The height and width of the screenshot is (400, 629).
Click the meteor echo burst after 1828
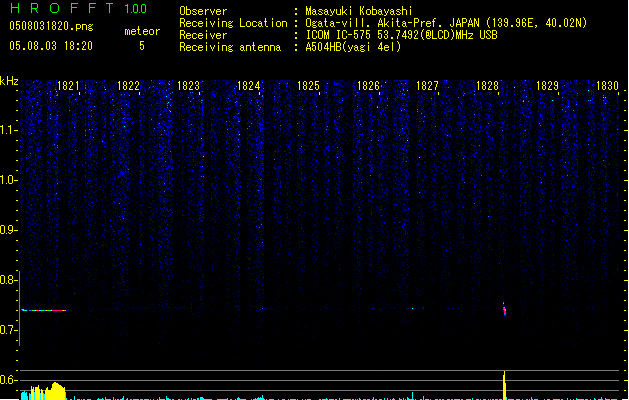click(x=504, y=309)
